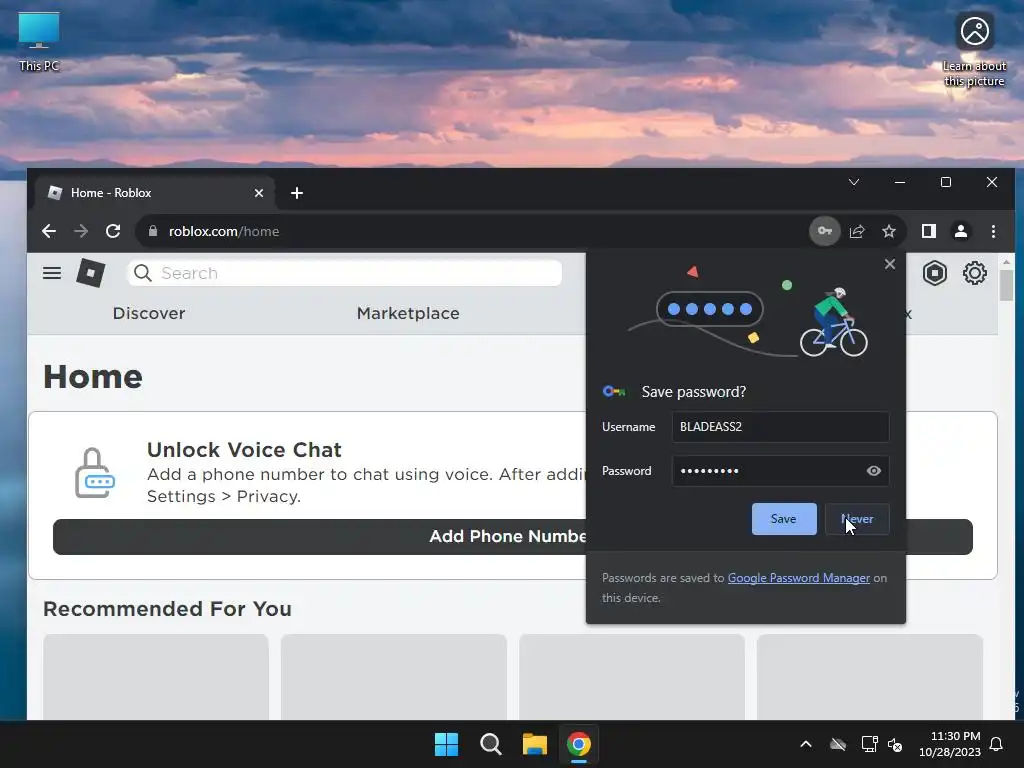The height and width of the screenshot is (768, 1024).
Task: Click the password key icon in address bar
Action: (825, 231)
